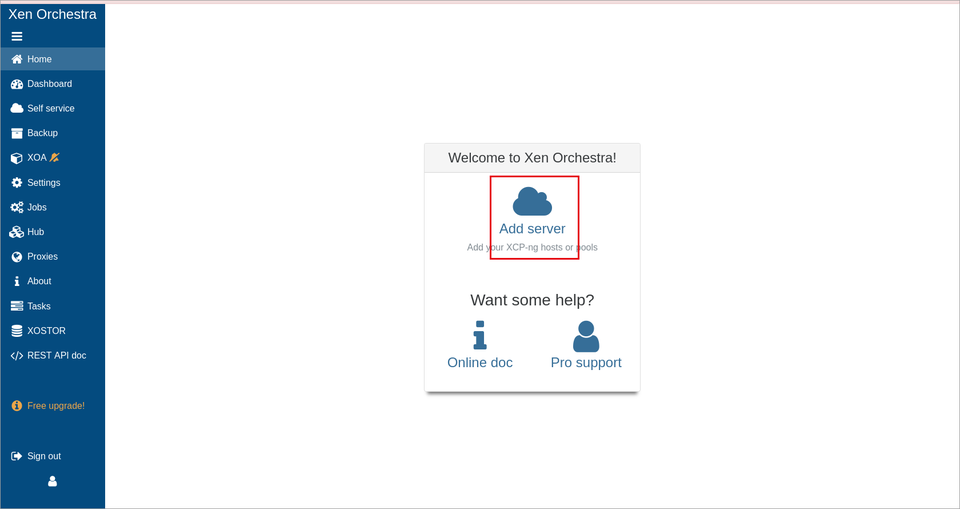Click the Hub cubes icon

click(17, 232)
